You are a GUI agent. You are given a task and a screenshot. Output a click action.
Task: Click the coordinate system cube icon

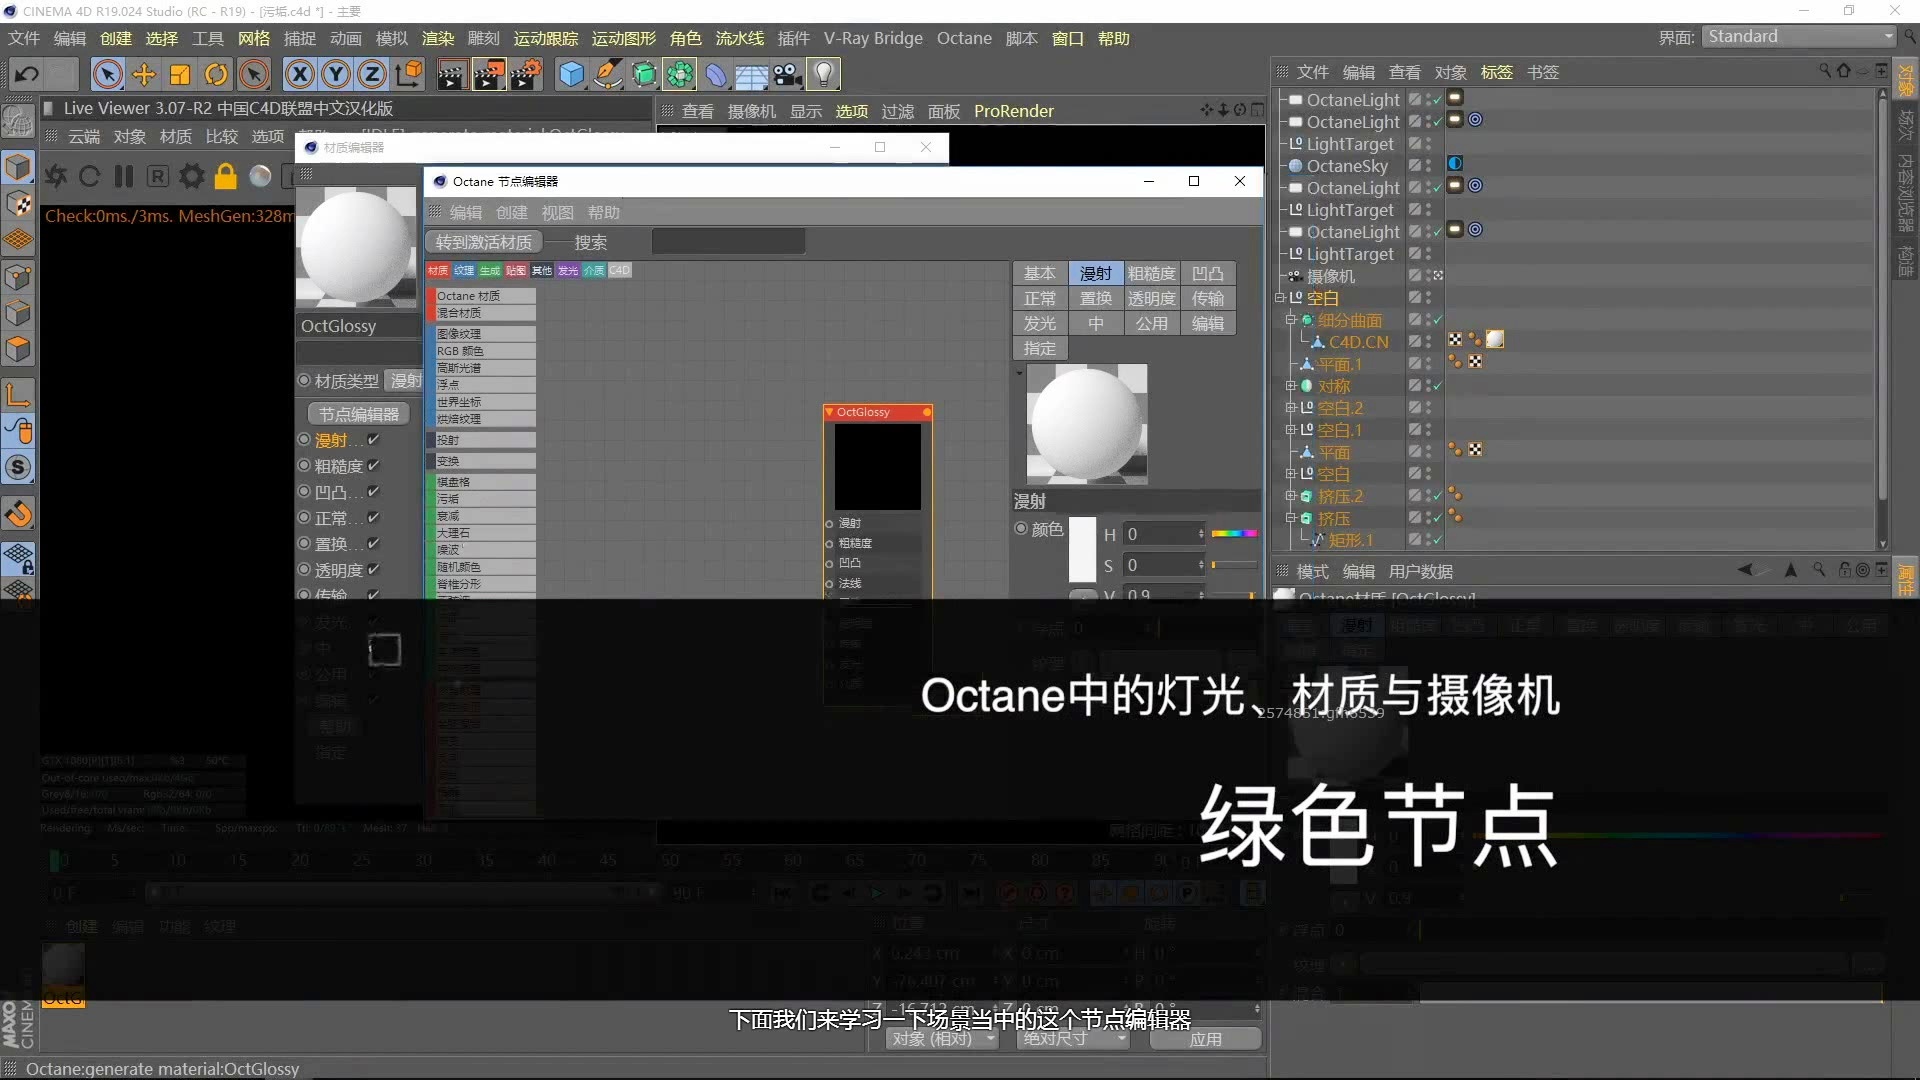click(x=409, y=74)
